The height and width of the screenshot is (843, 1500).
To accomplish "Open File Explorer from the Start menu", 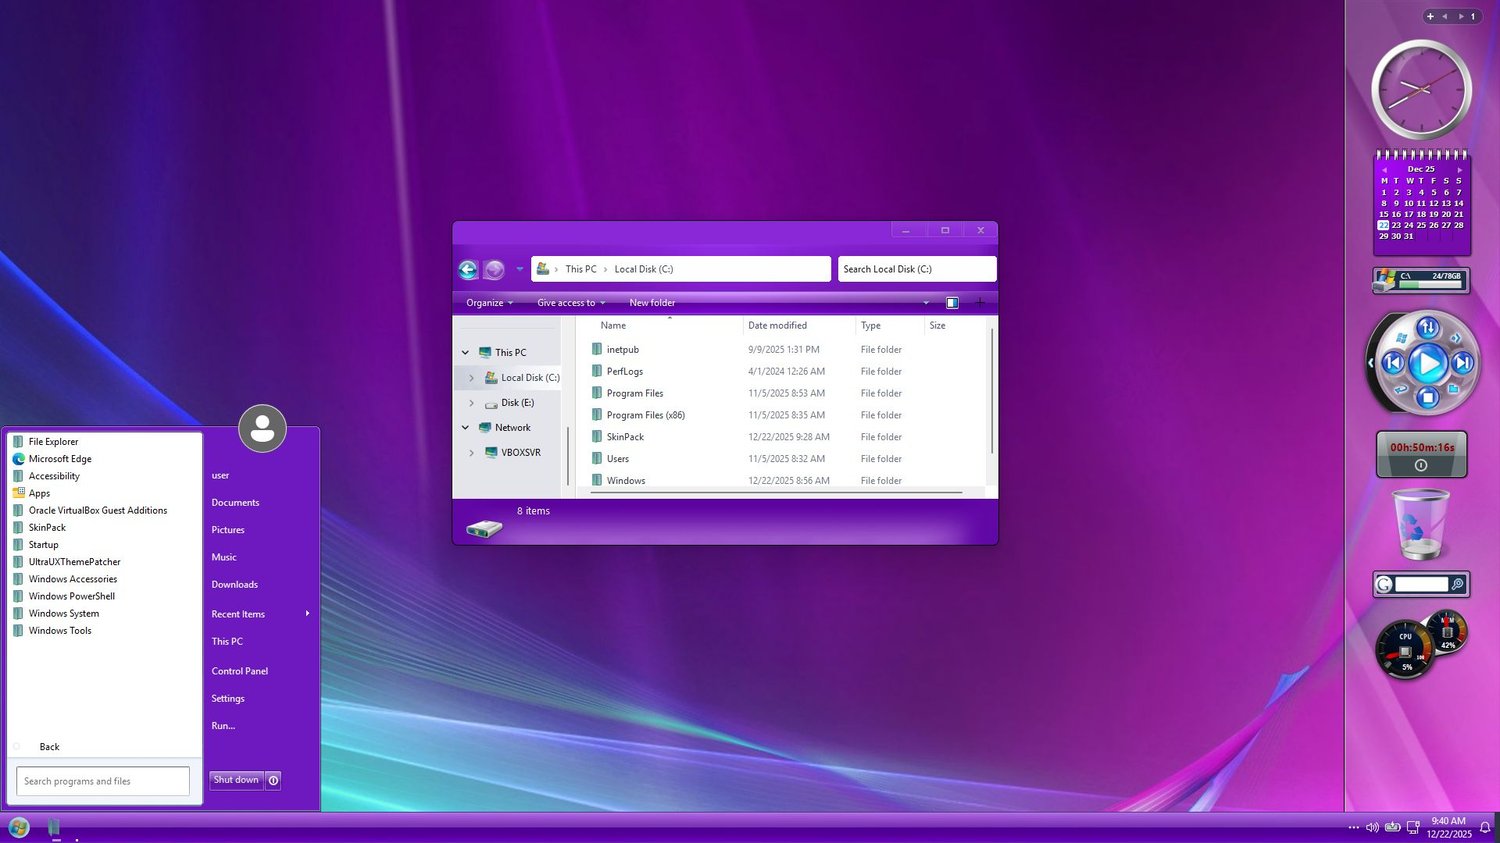I will coord(53,442).
